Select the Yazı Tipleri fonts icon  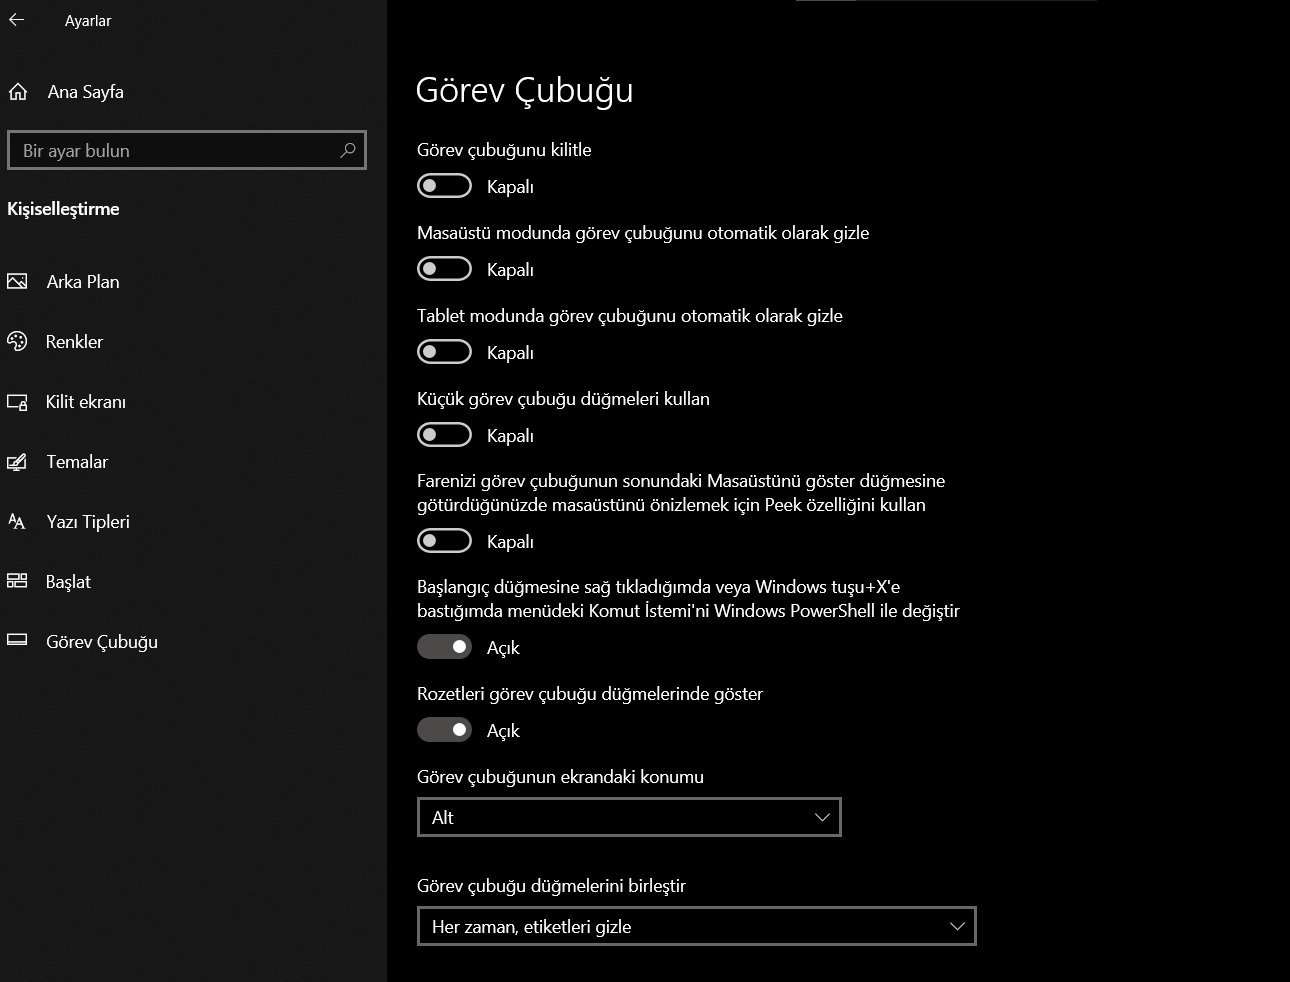pos(18,521)
